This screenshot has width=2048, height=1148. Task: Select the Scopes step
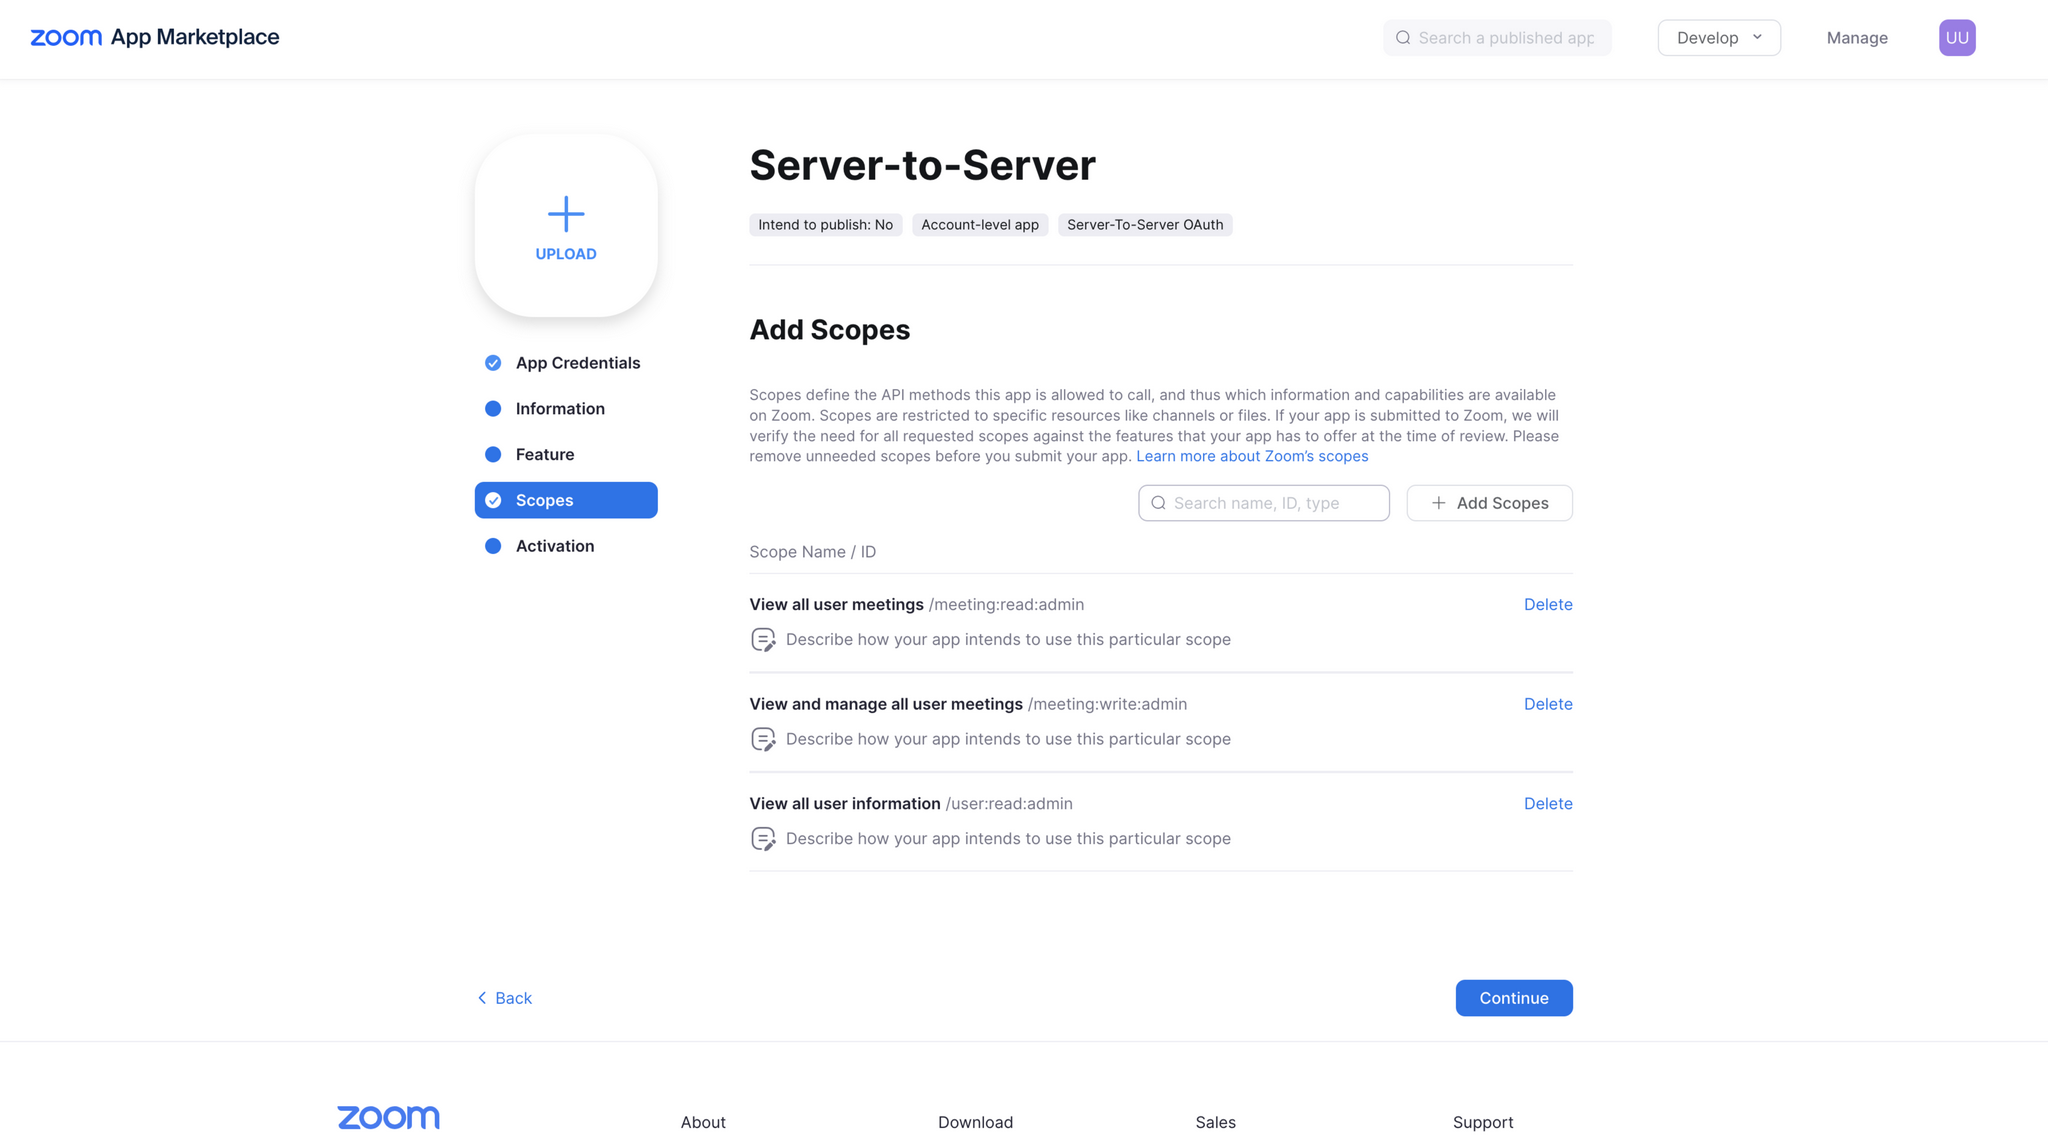566,500
